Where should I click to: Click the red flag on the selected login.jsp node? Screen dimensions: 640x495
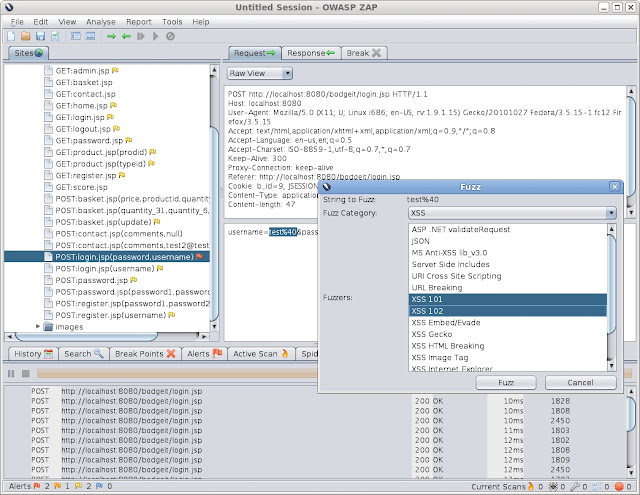tap(199, 256)
